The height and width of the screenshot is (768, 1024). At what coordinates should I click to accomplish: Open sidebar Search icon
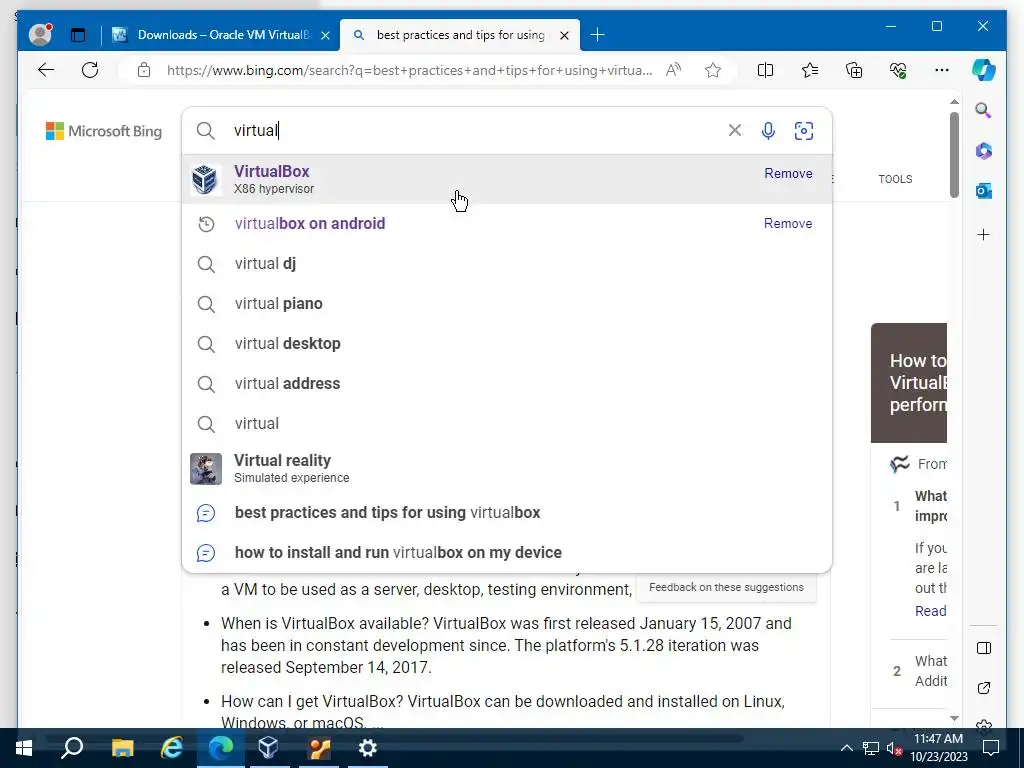(984, 110)
